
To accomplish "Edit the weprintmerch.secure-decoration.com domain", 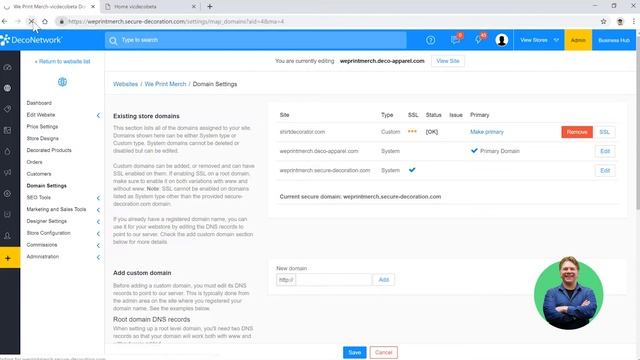I will coord(605,170).
